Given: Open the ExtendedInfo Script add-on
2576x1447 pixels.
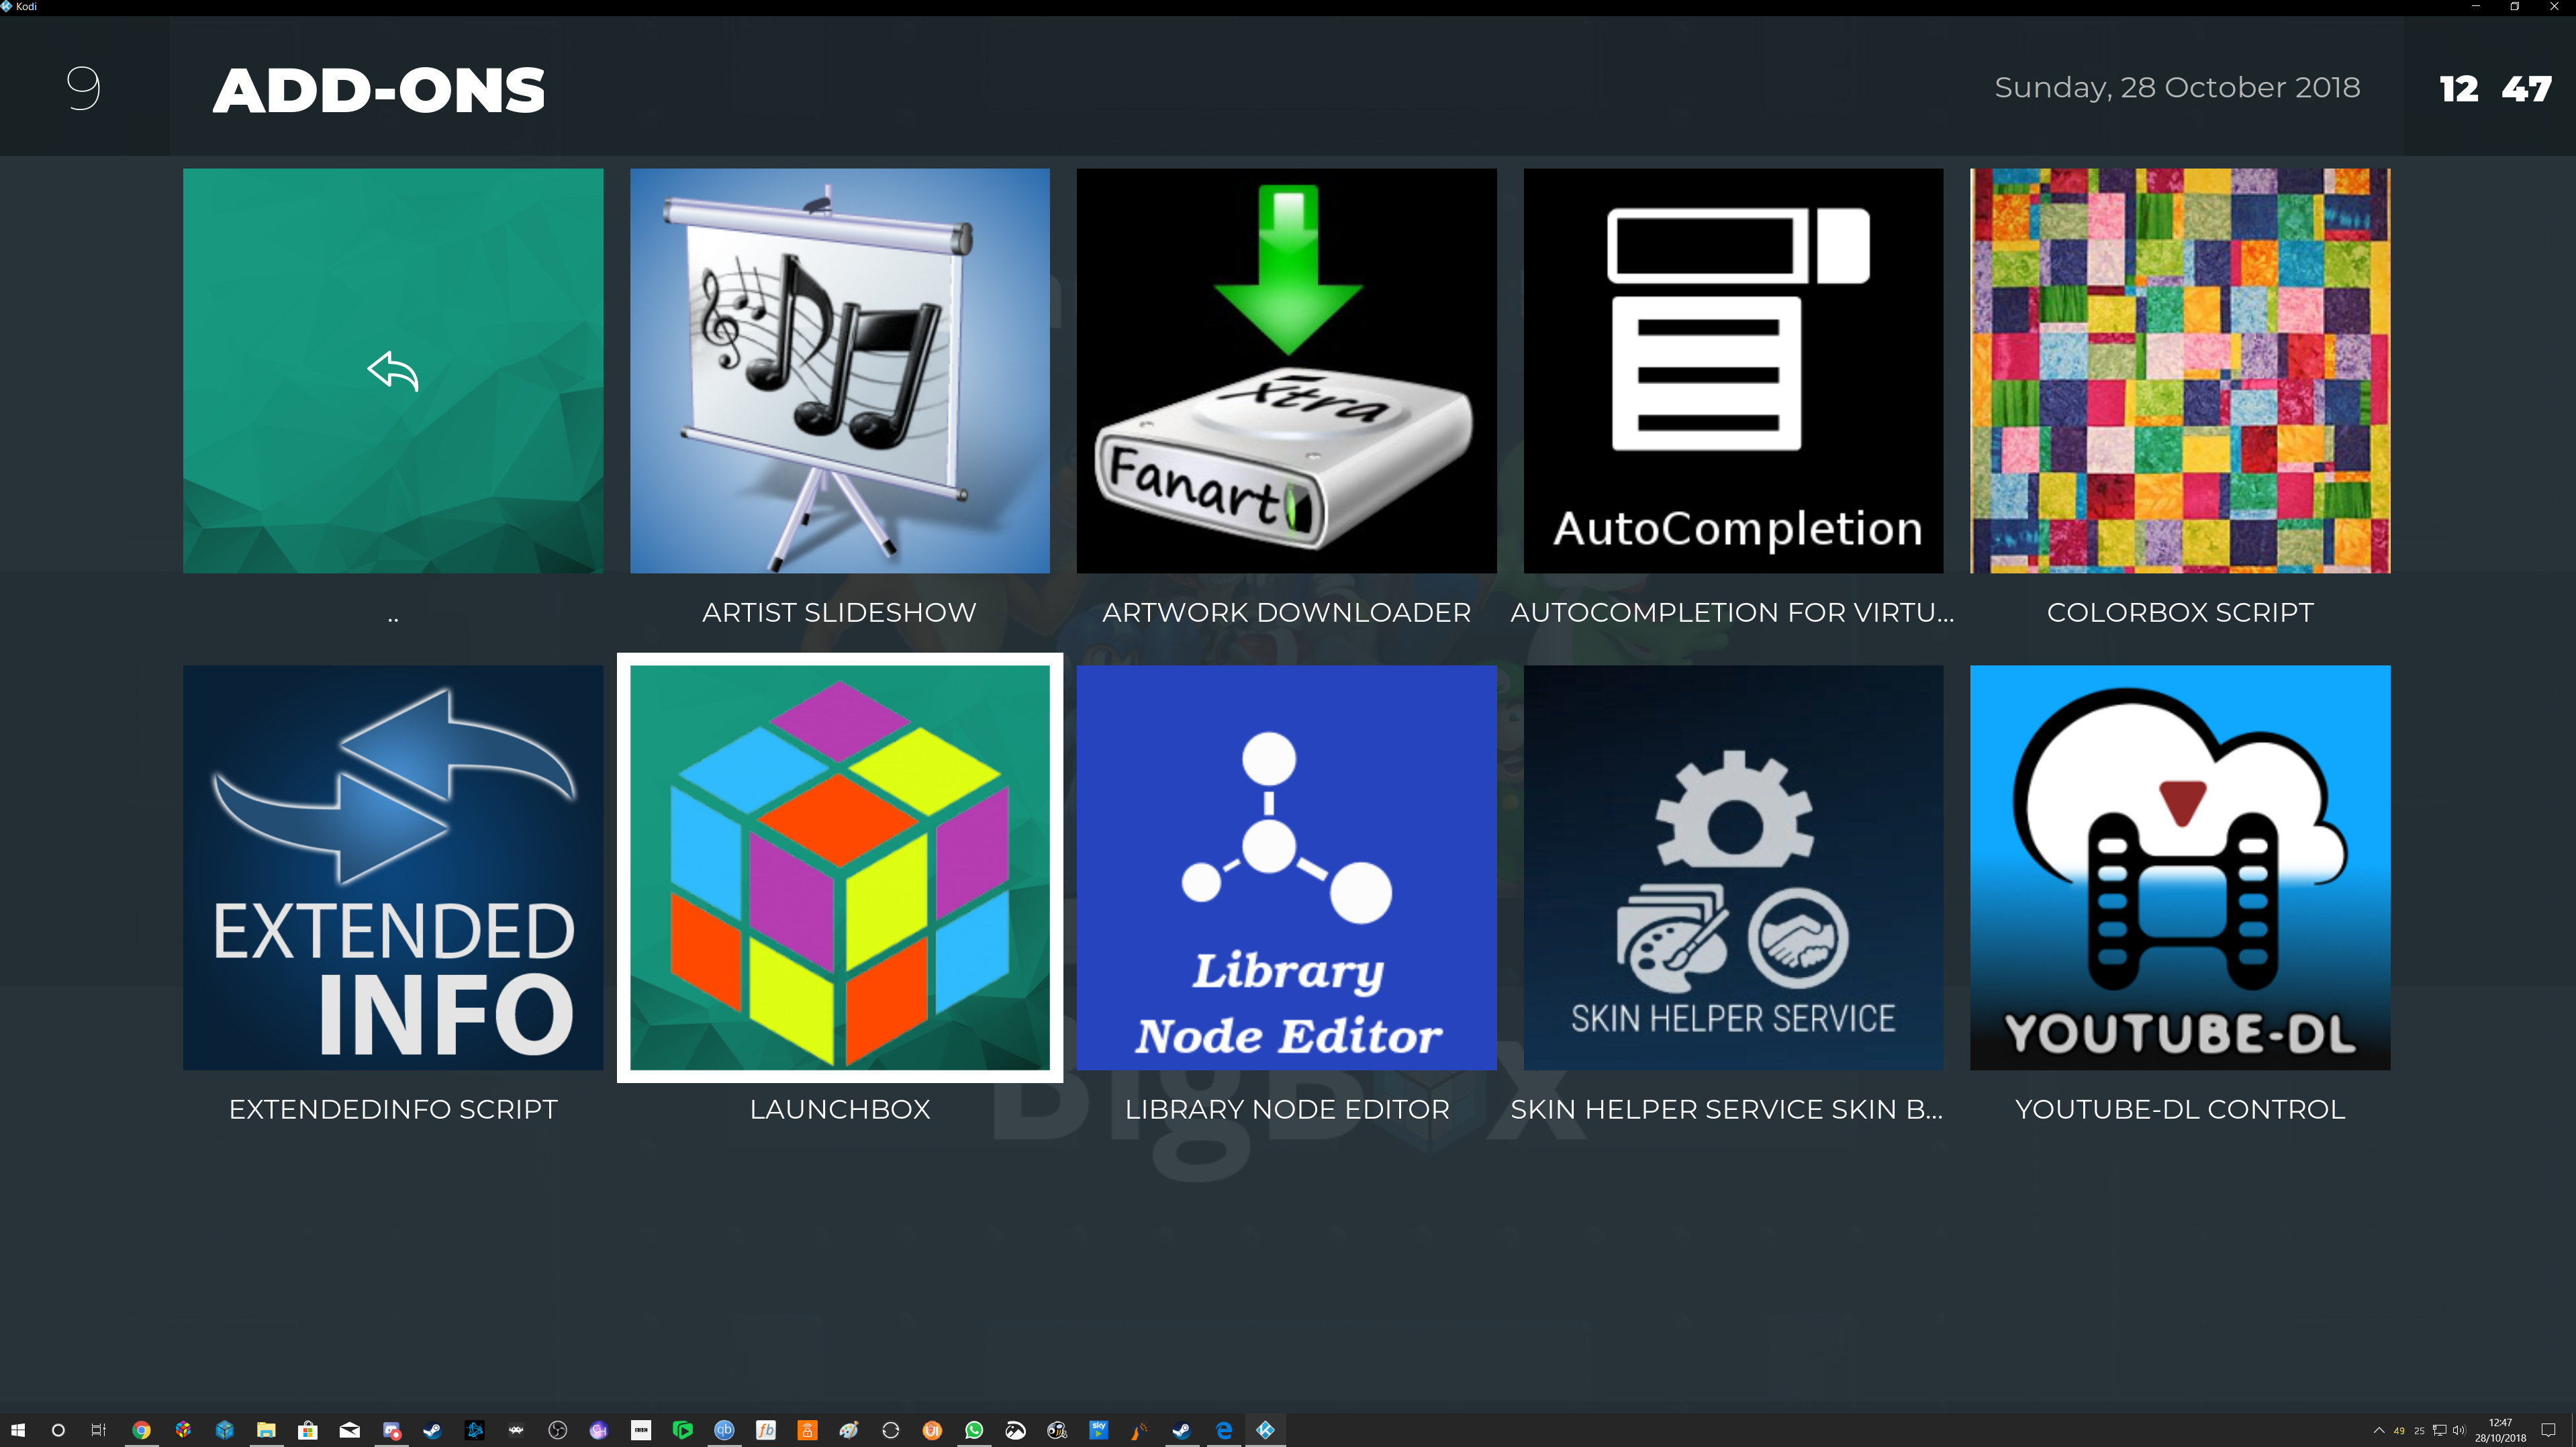Looking at the screenshot, I should point(393,867).
